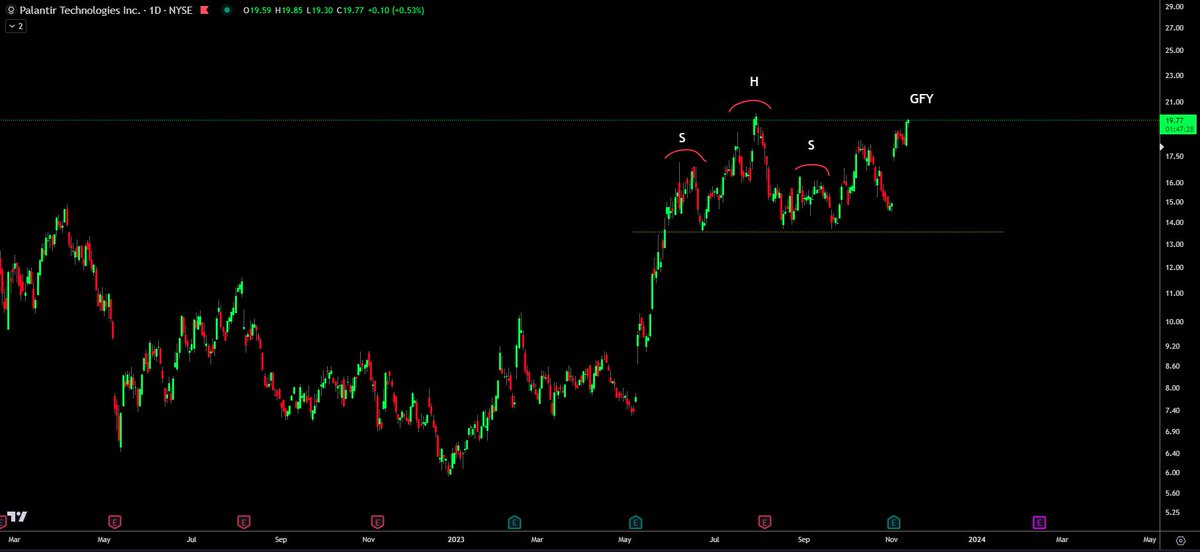
Task: Click the red flag icon beside NYSE
Action: point(202,10)
